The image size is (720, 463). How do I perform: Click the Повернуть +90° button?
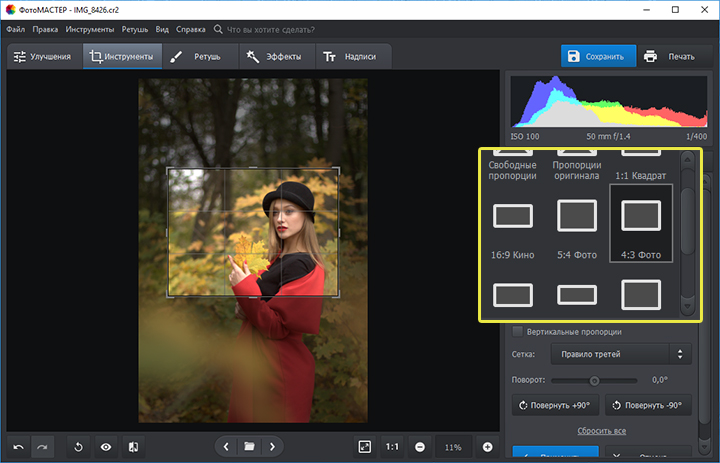click(x=554, y=406)
